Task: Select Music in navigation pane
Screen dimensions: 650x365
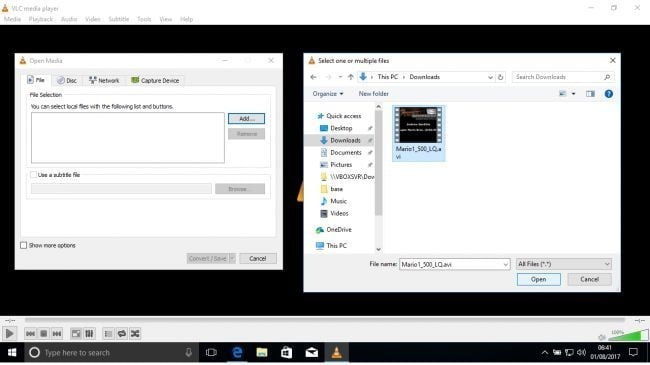Action: tap(338, 201)
